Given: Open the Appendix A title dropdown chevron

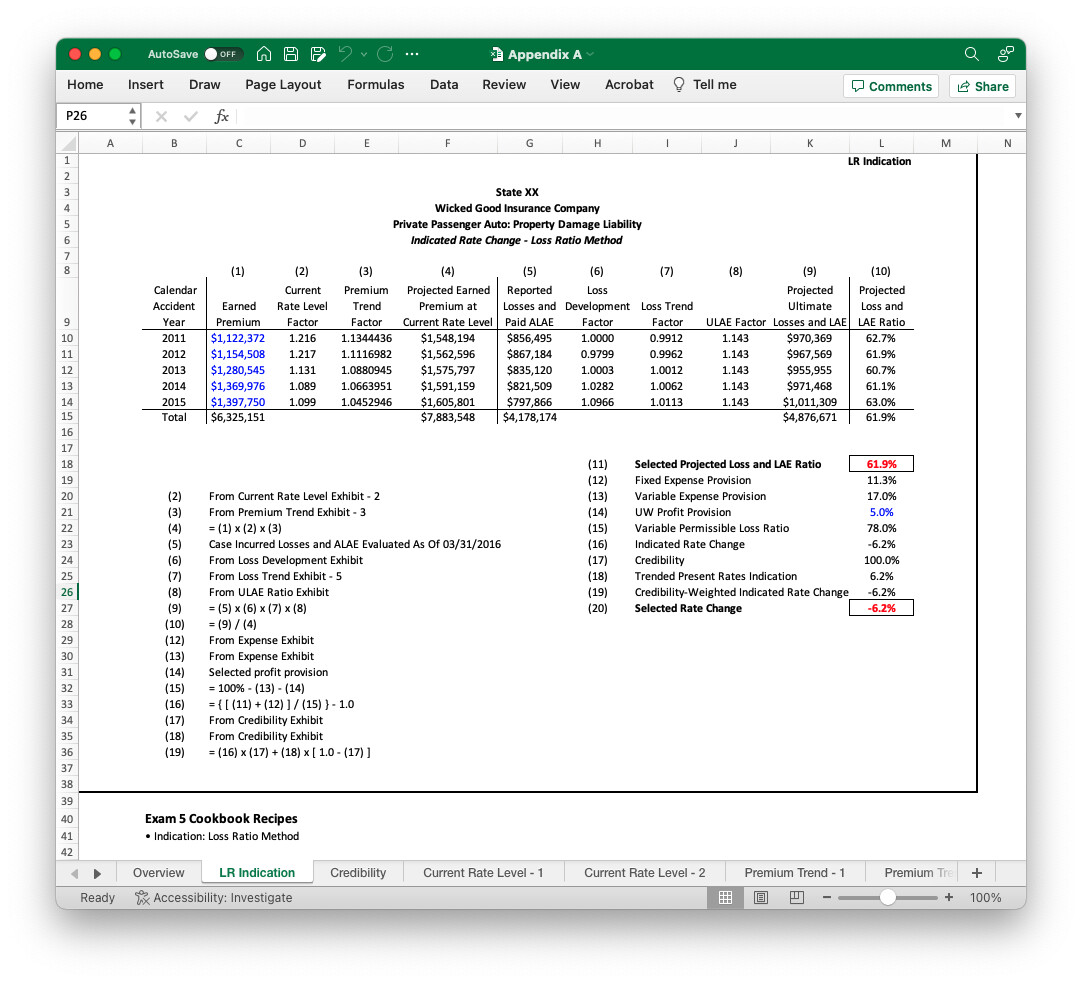Looking at the screenshot, I should coord(590,54).
